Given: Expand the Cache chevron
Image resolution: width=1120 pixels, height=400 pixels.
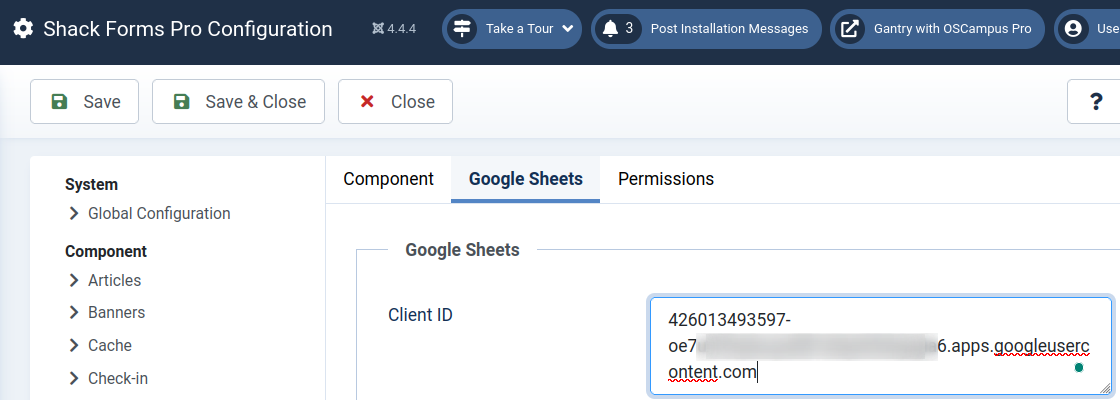Looking at the screenshot, I should (73, 346).
